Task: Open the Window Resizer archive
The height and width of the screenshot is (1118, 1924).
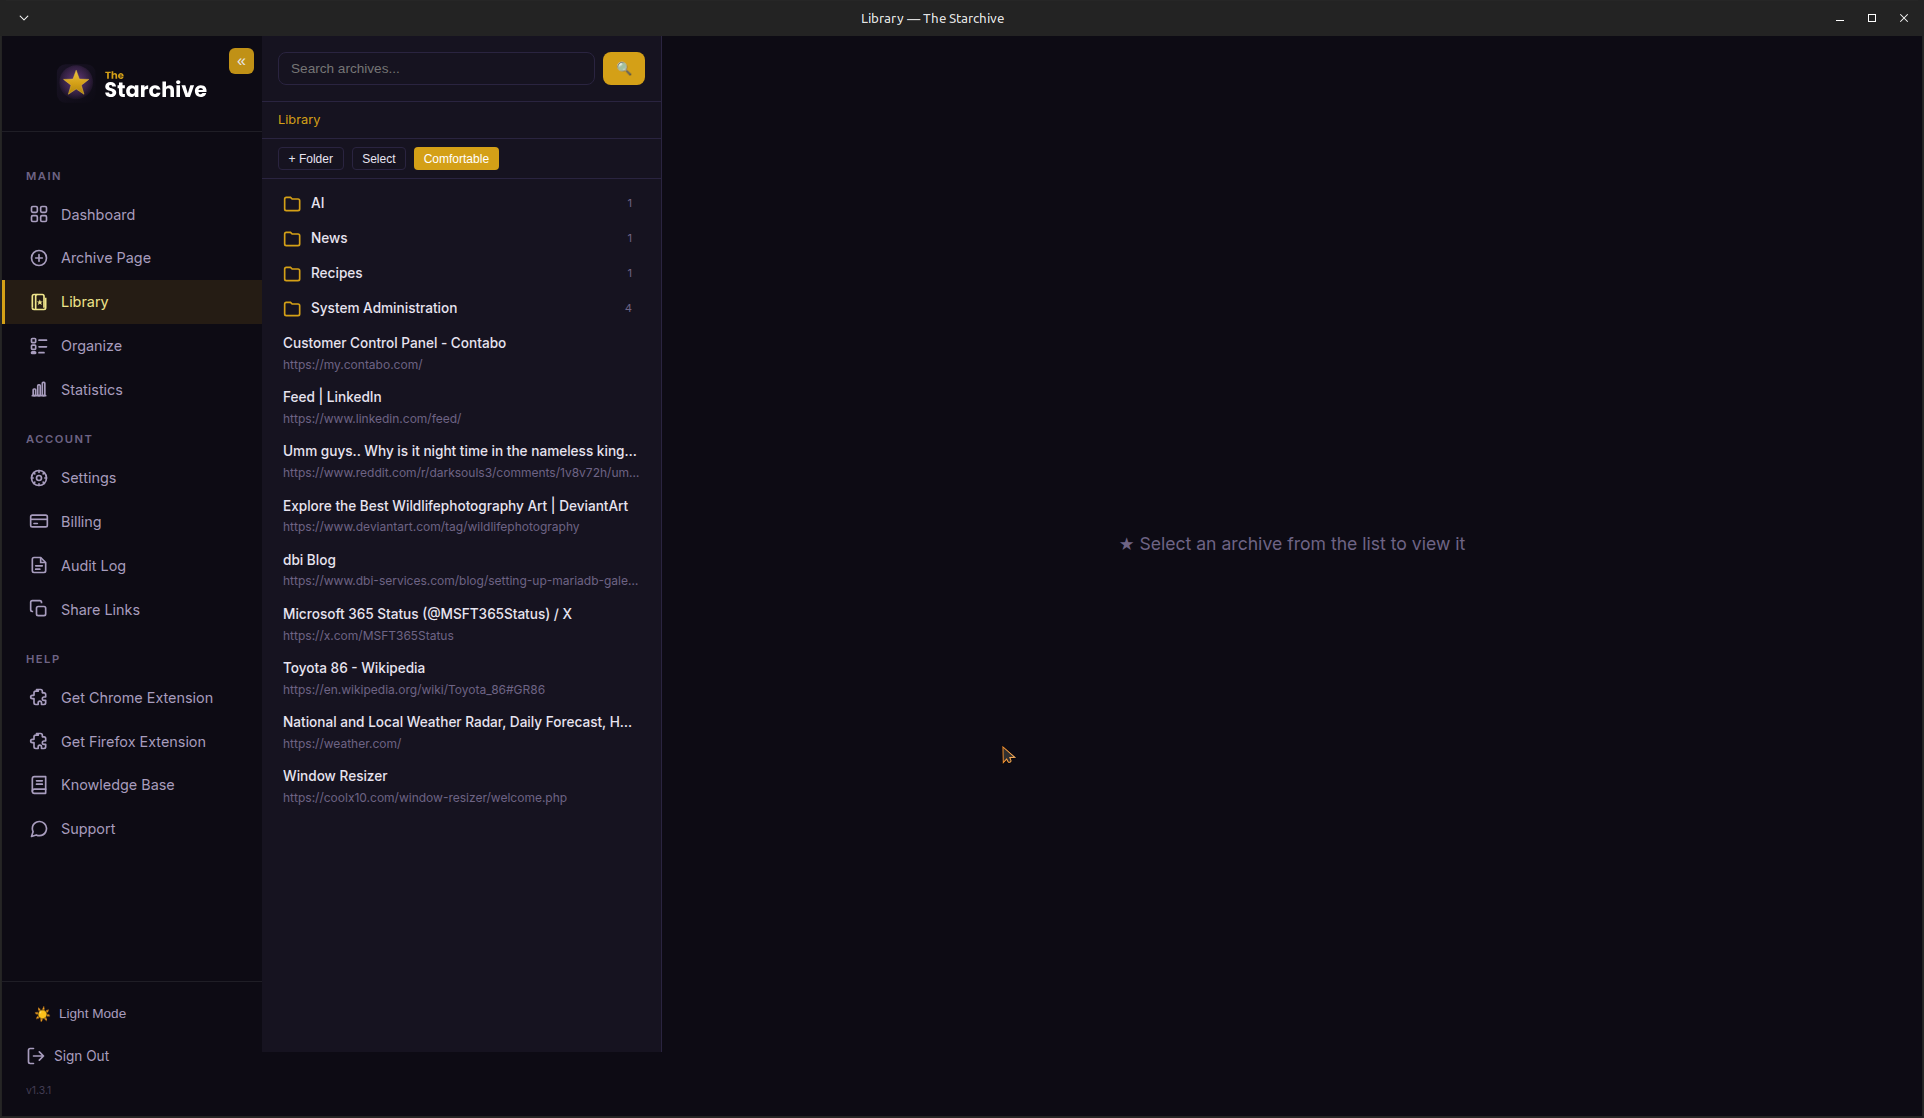Action: [461, 786]
